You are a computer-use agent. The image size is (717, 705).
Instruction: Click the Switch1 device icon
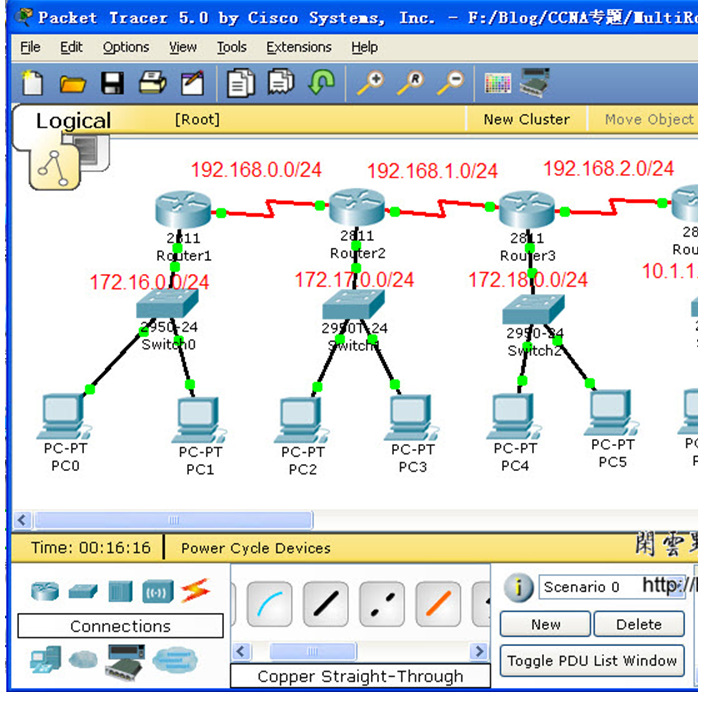tap(353, 303)
